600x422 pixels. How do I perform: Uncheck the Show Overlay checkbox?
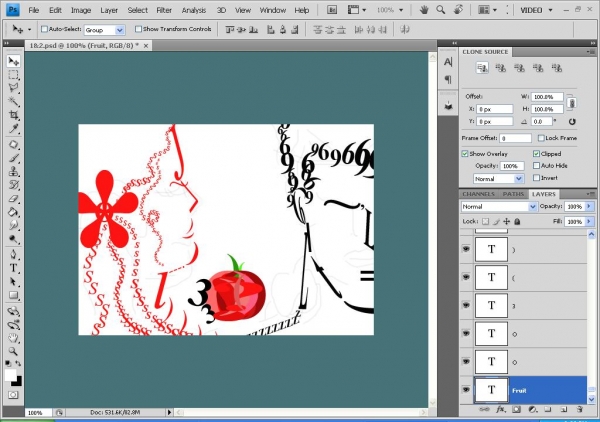coord(465,154)
